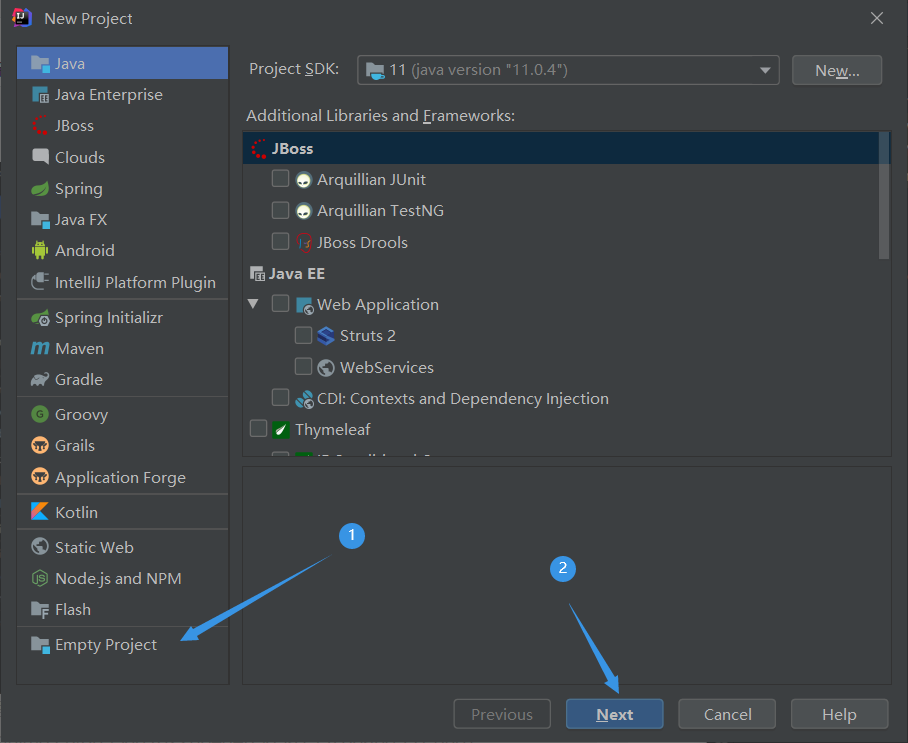Click the Node.js and NPM icon
The image size is (908, 743).
(40, 578)
